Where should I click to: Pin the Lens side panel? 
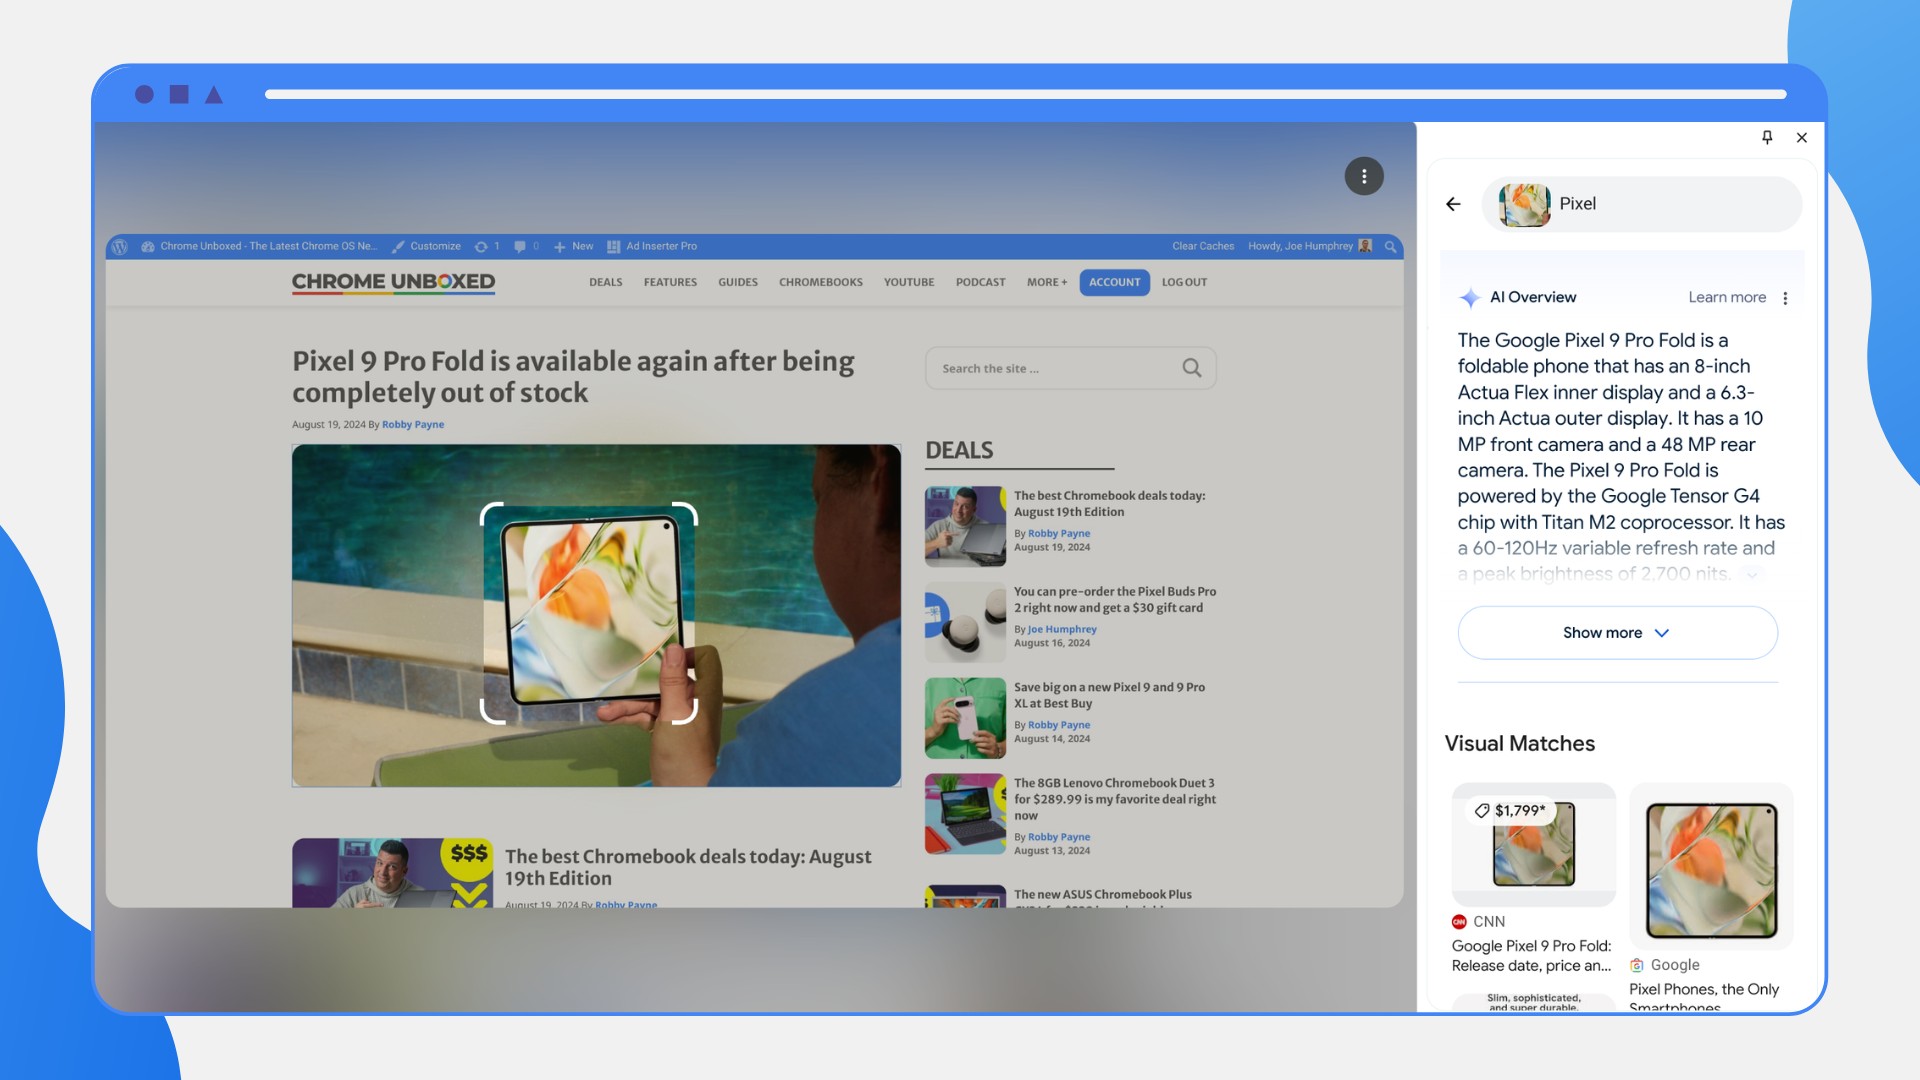click(1767, 137)
